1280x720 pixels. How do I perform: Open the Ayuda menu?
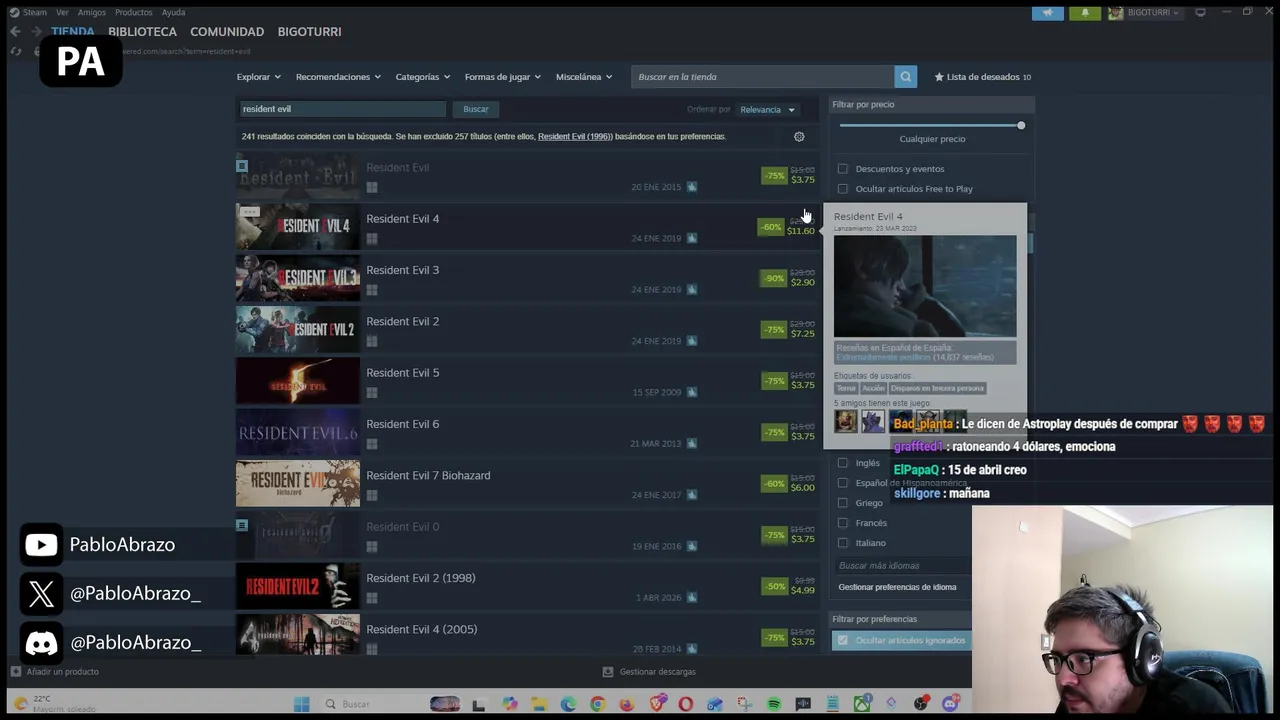pos(173,13)
